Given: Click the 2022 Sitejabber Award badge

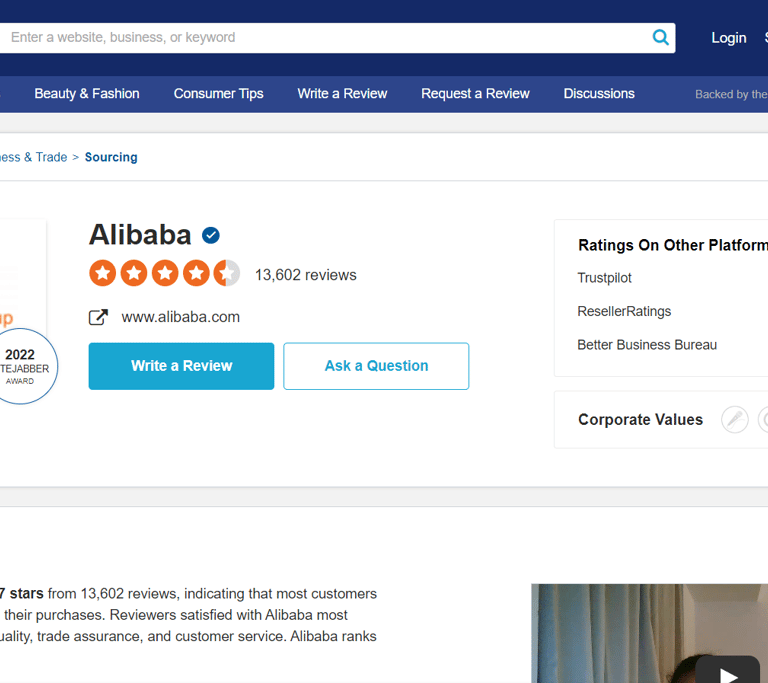Looking at the screenshot, I should (x=22, y=366).
